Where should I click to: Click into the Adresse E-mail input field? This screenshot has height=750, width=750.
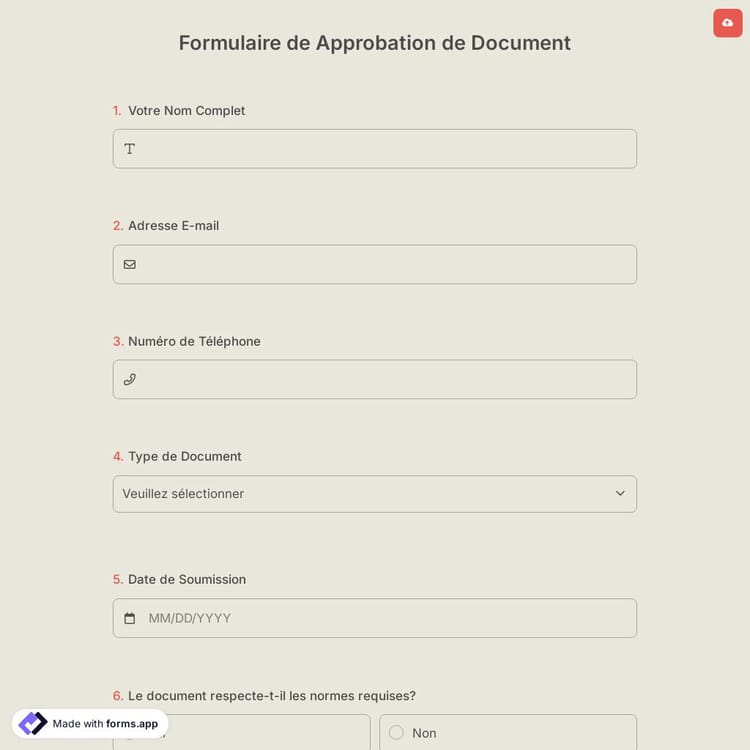pyautogui.click(x=385, y=265)
